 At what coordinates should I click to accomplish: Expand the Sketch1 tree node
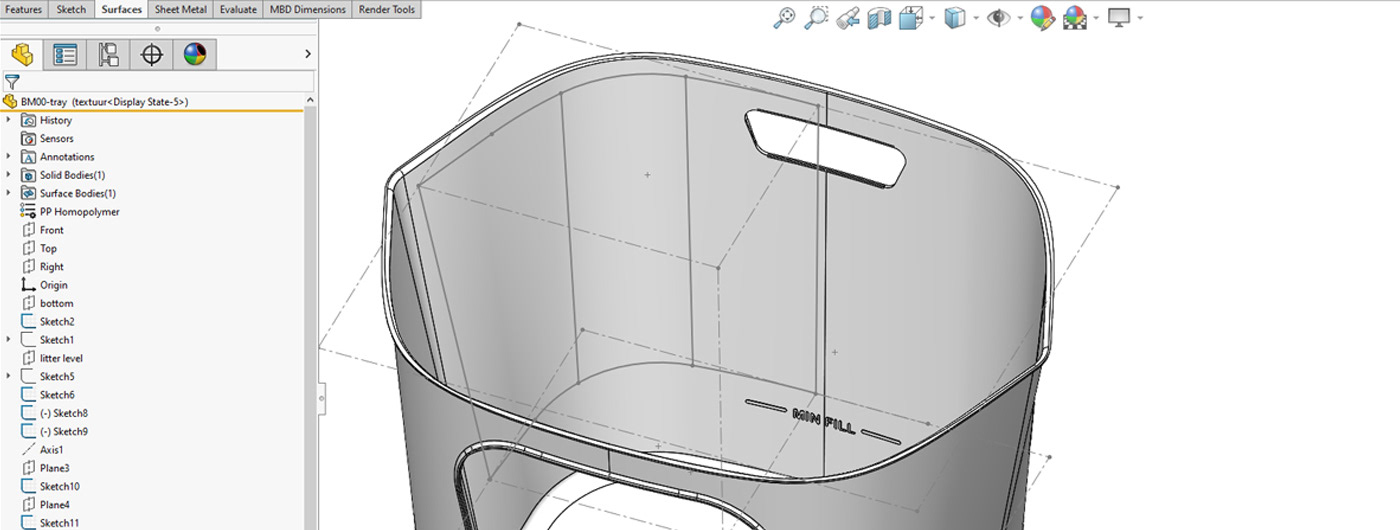9,340
